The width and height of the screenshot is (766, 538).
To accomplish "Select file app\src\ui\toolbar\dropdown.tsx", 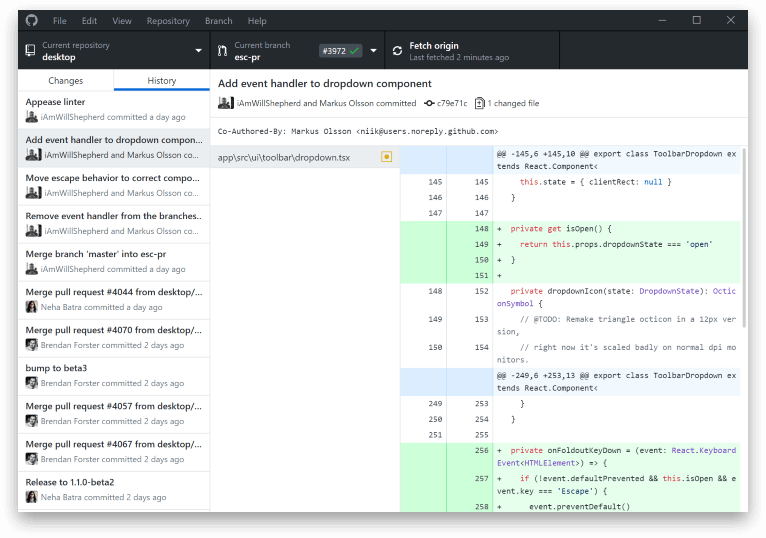I will coord(305,157).
